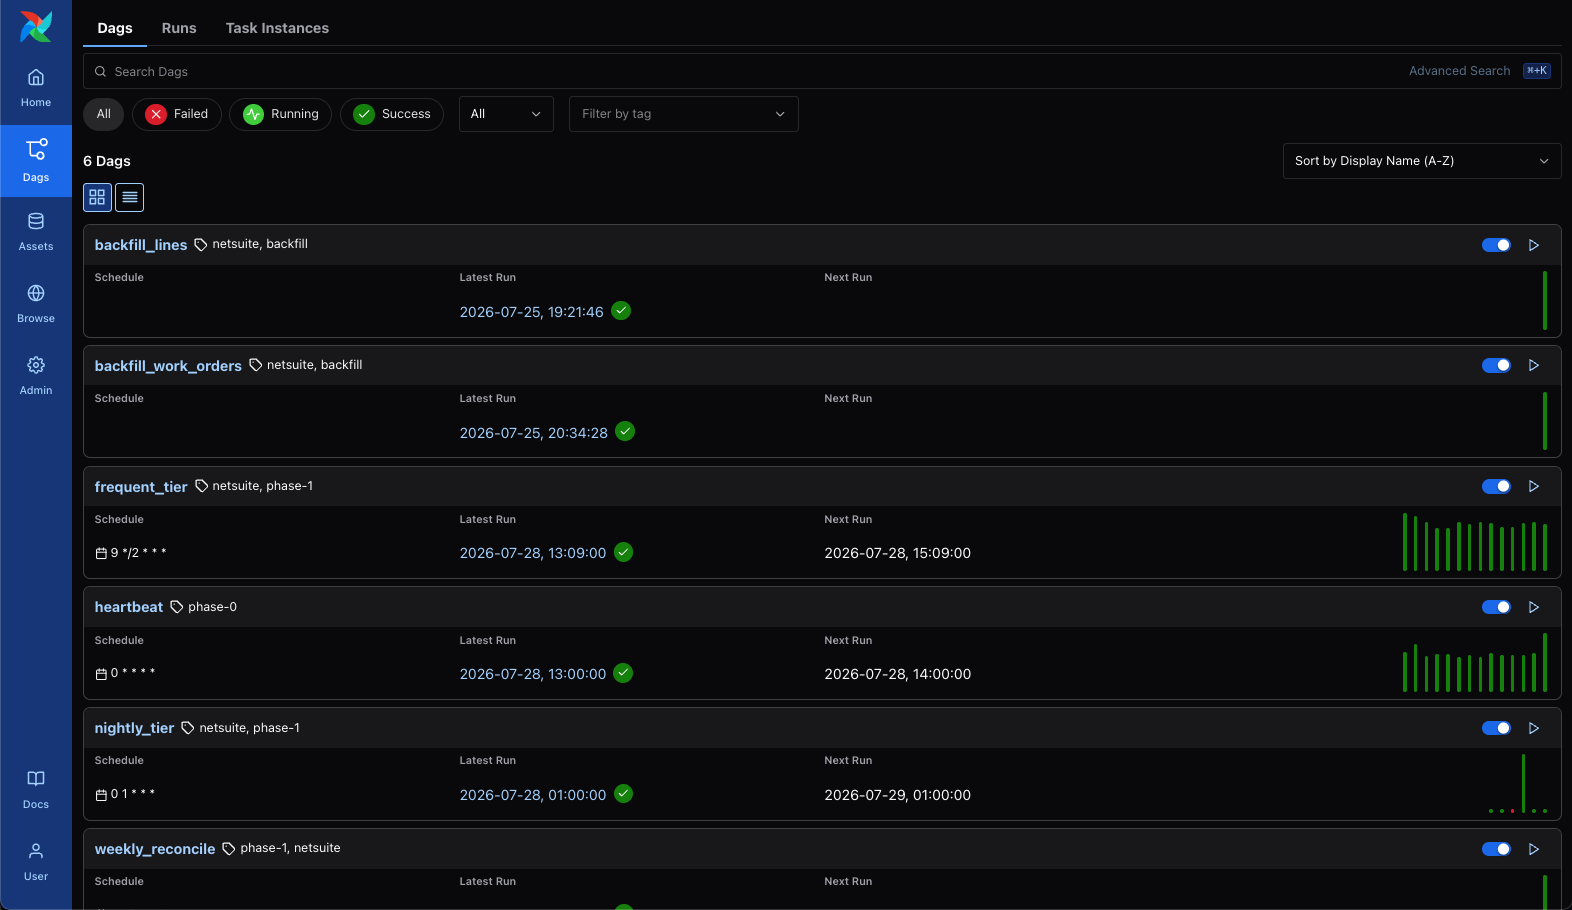Open run 2026-07-25, 19:21:46
The height and width of the screenshot is (910, 1572).
[x=531, y=312]
